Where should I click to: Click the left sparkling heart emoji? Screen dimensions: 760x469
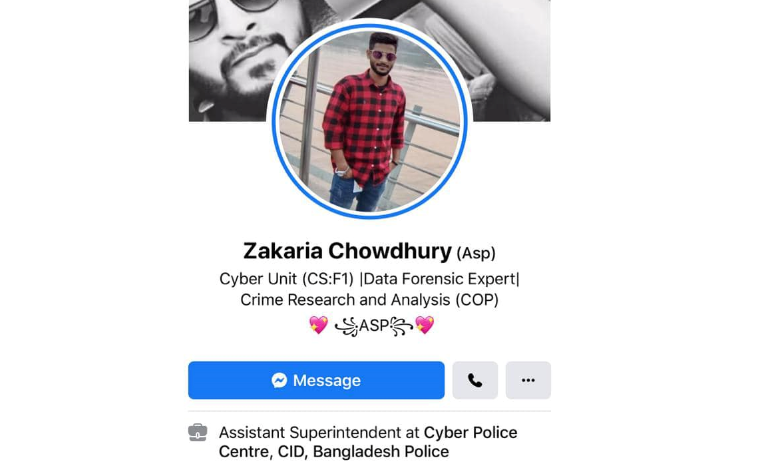318,325
